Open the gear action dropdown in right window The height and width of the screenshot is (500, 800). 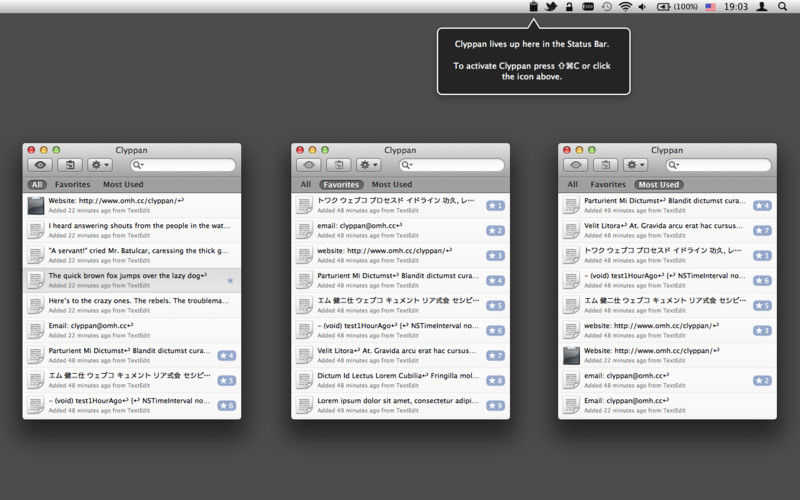(635, 165)
